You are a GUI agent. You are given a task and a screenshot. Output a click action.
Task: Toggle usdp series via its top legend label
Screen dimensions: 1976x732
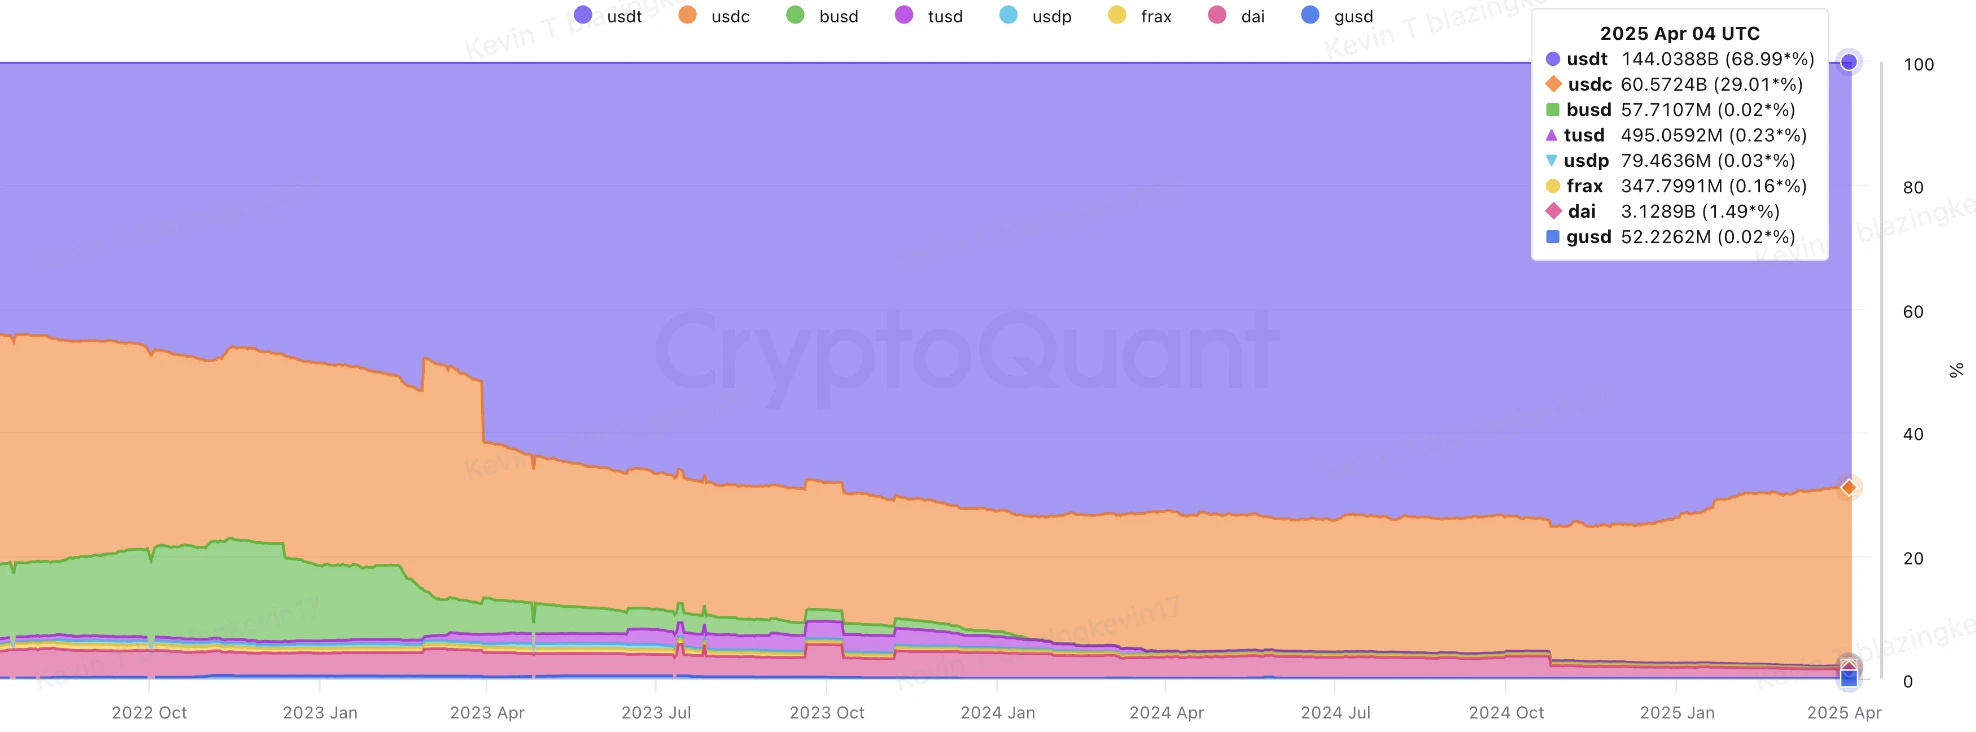(x=1051, y=16)
